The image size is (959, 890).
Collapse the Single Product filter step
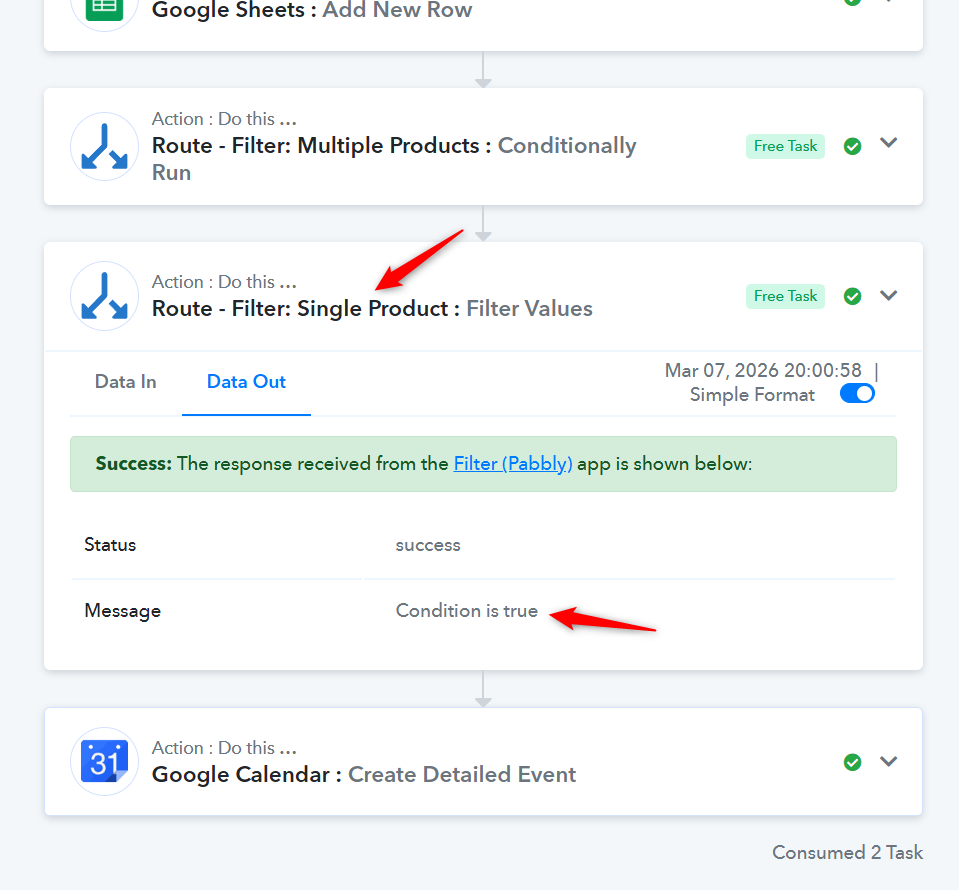[x=888, y=295]
